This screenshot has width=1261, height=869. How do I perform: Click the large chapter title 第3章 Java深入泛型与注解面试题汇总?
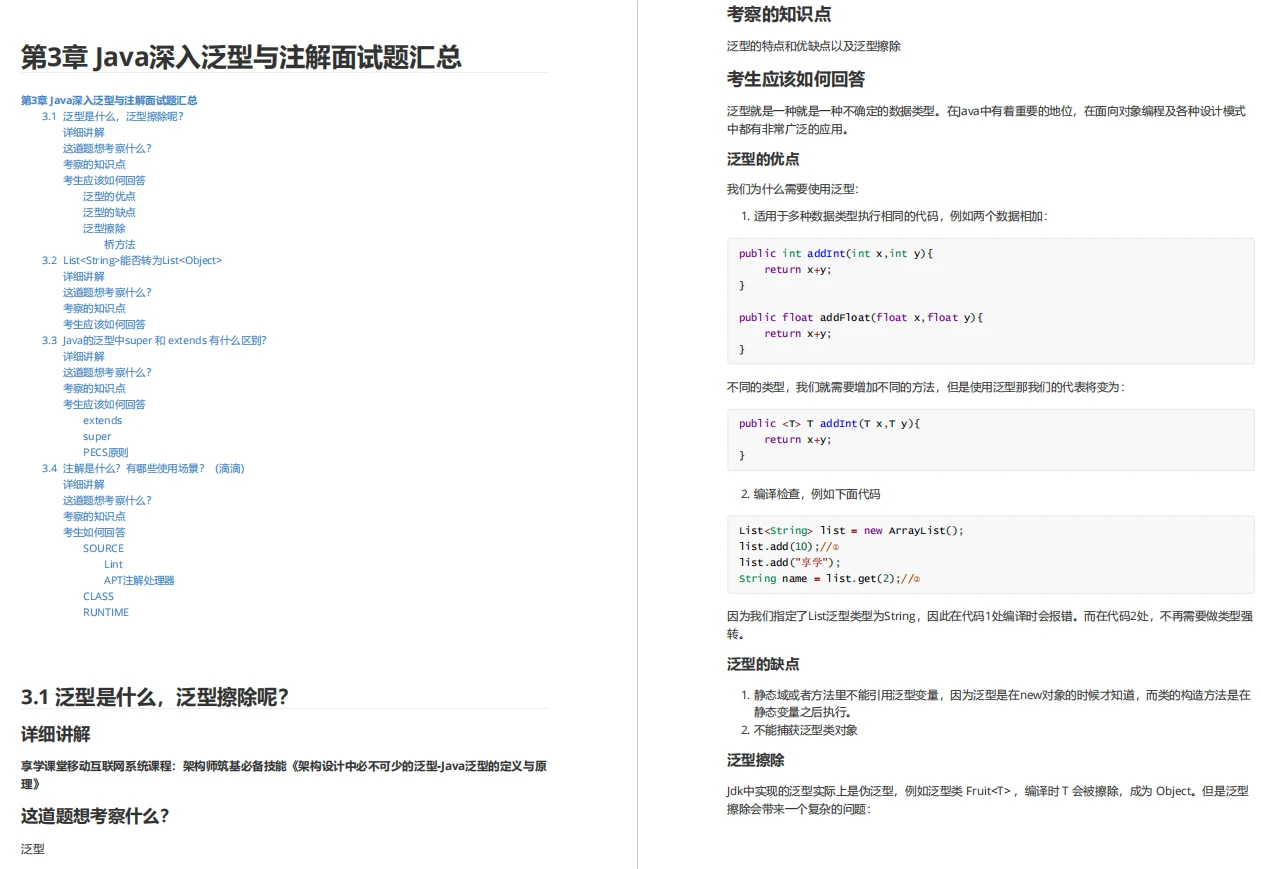tap(241, 57)
